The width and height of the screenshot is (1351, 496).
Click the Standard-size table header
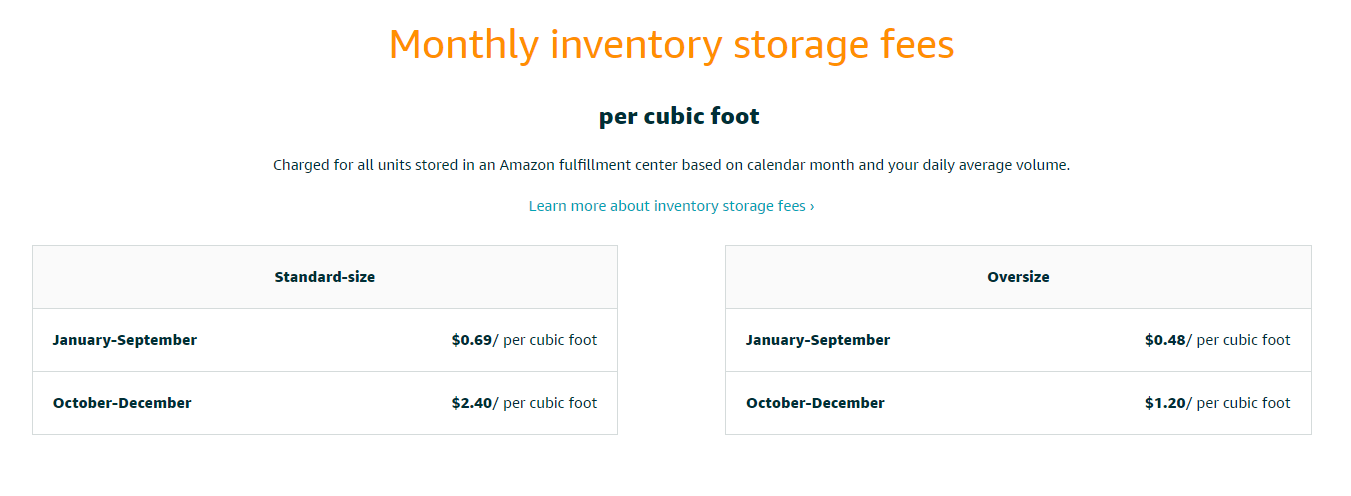click(x=325, y=277)
